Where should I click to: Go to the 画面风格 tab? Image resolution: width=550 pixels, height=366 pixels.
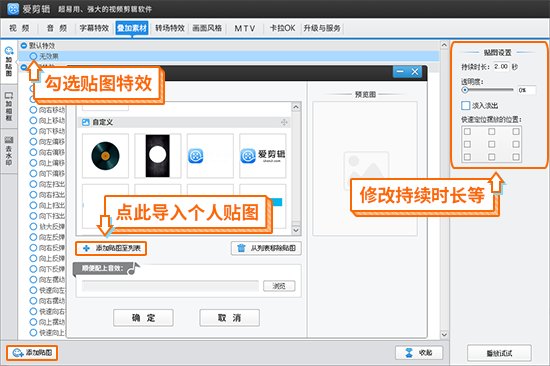207,28
